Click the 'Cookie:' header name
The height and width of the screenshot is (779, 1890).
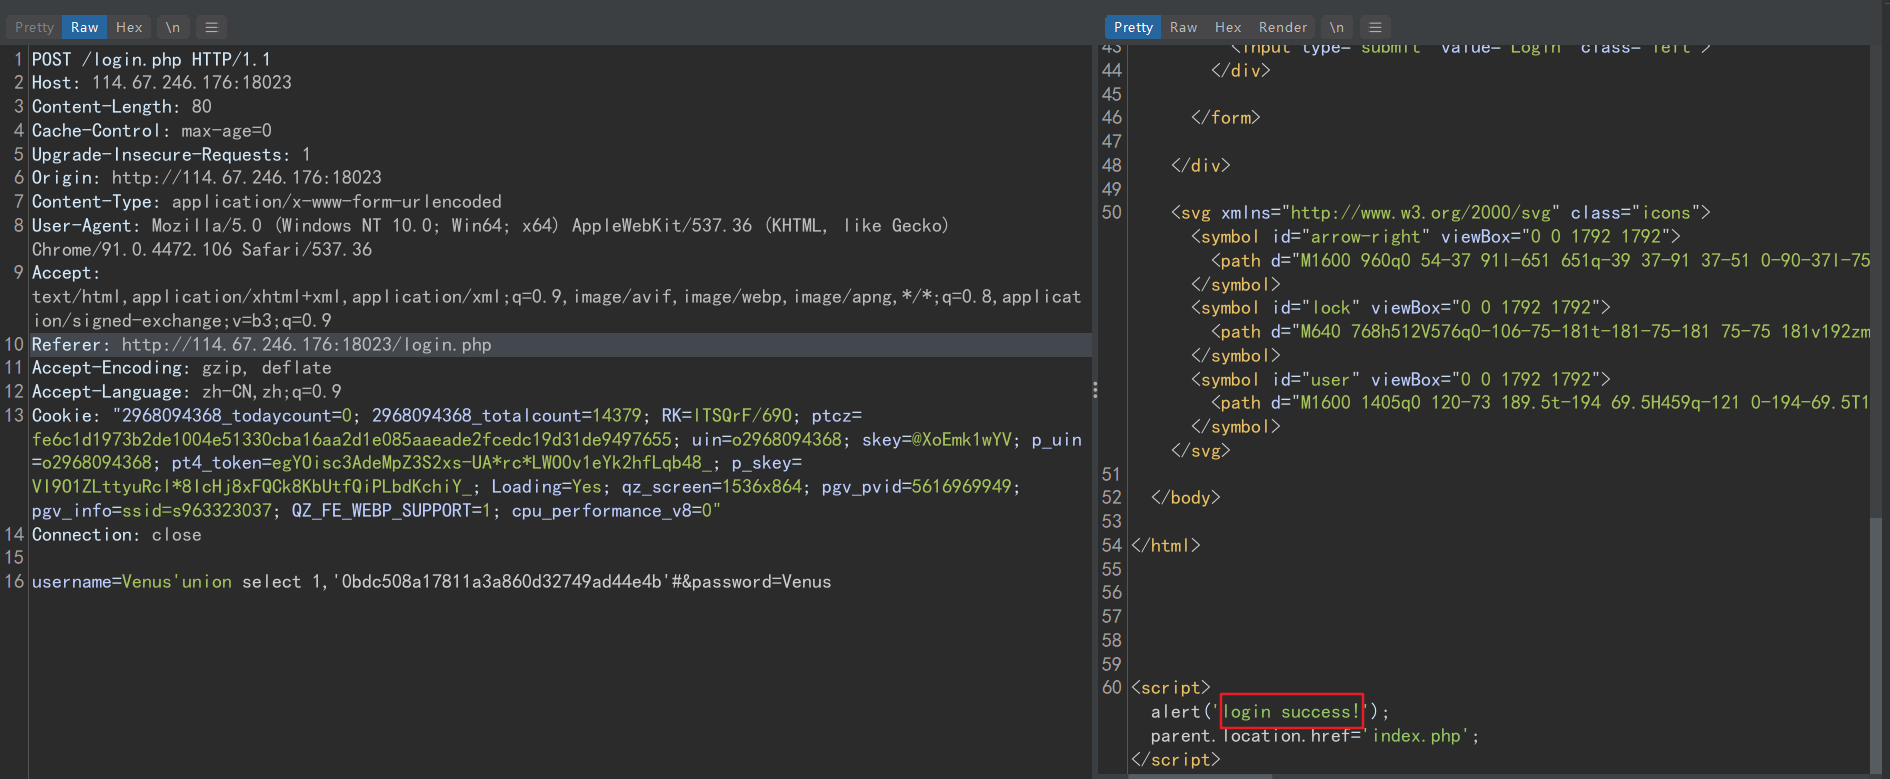66,415
